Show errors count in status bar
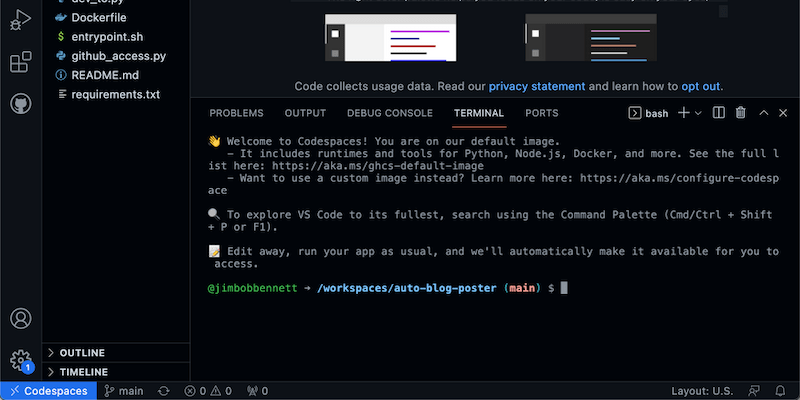Screen dimensions: 800x400 point(195,391)
